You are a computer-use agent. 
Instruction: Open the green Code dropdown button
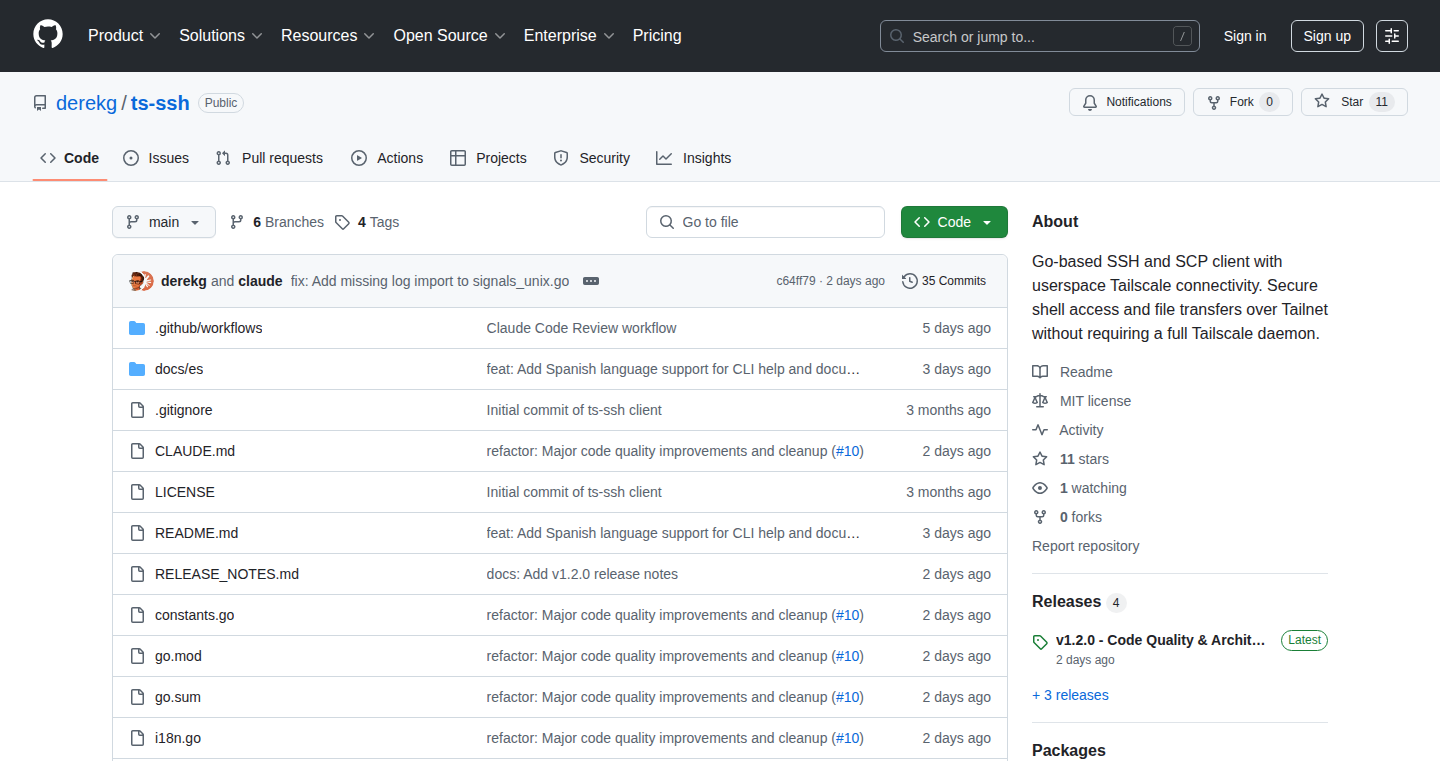click(x=954, y=222)
